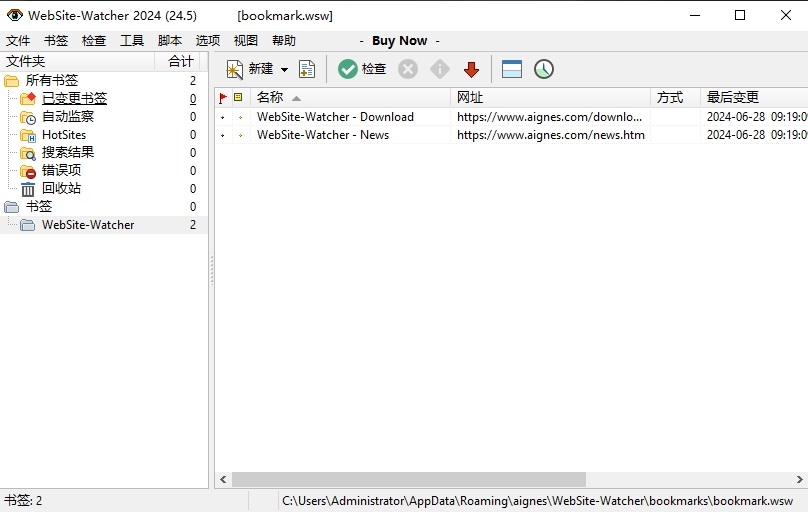This screenshot has height=512, width=808.
Task: Click the yellow note column header
Action: click(238, 98)
